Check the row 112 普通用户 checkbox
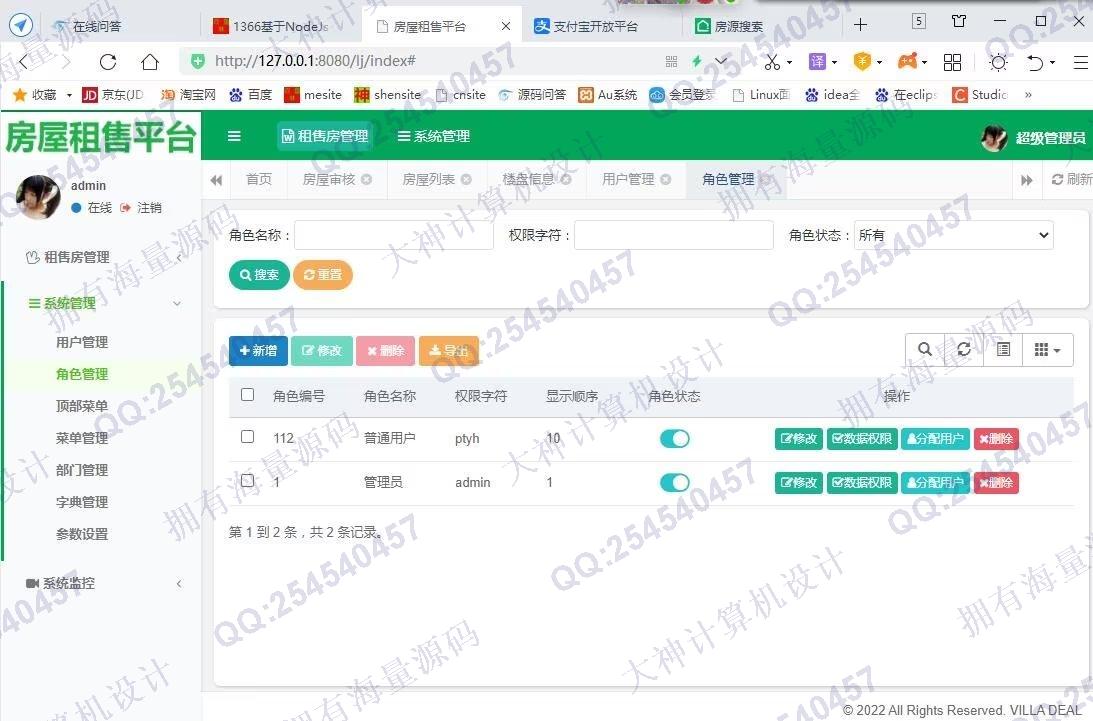Image resolution: width=1093 pixels, height=721 pixels. (247, 437)
